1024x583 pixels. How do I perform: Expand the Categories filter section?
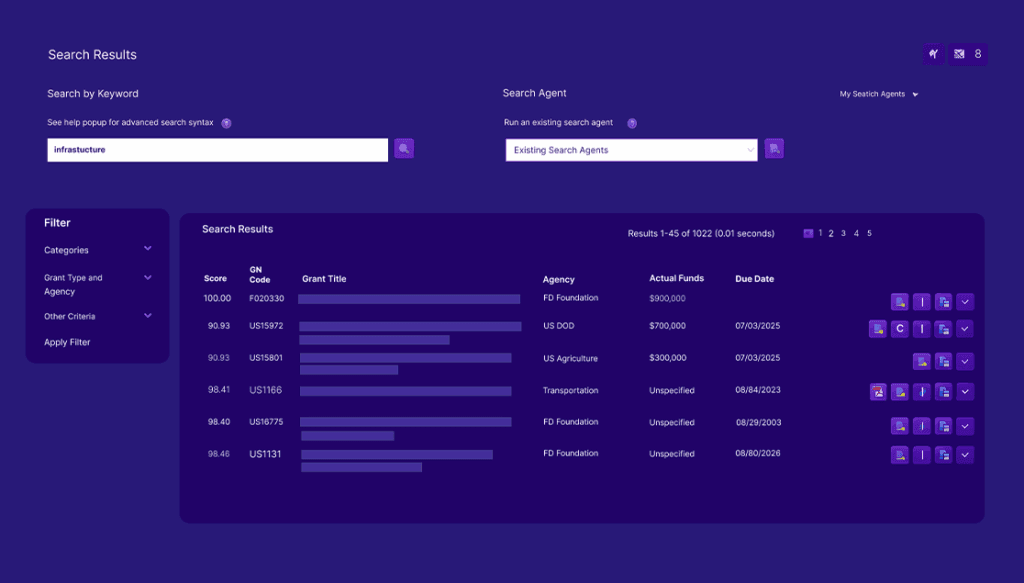[x=147, y=249]
